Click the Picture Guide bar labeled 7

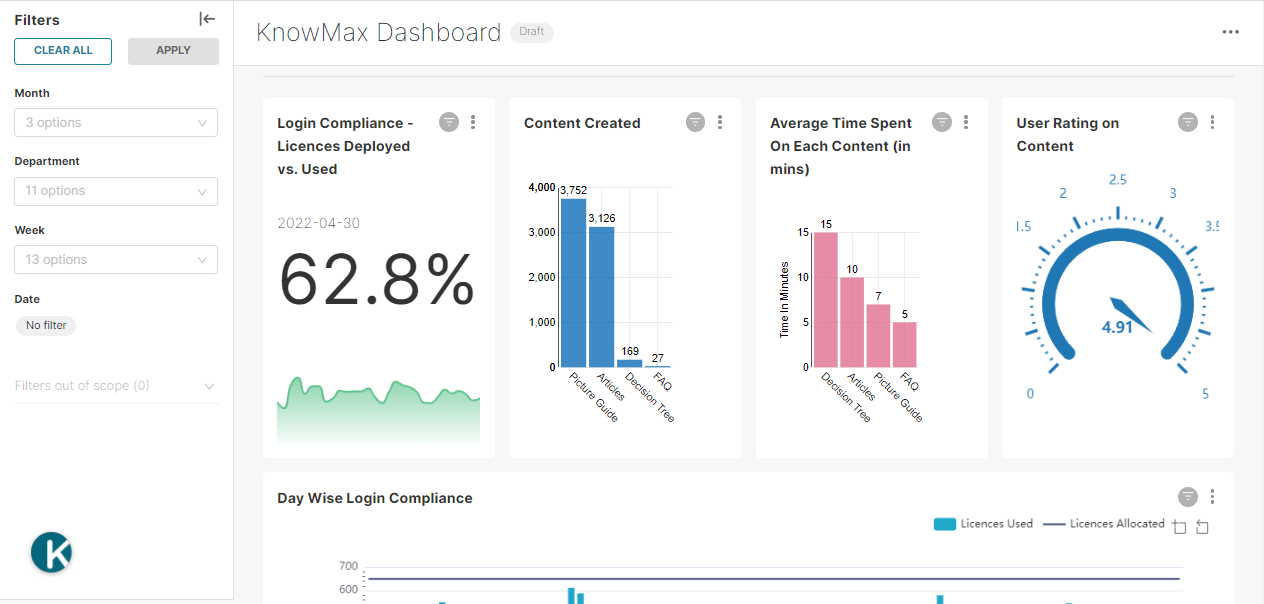[878, 336]
